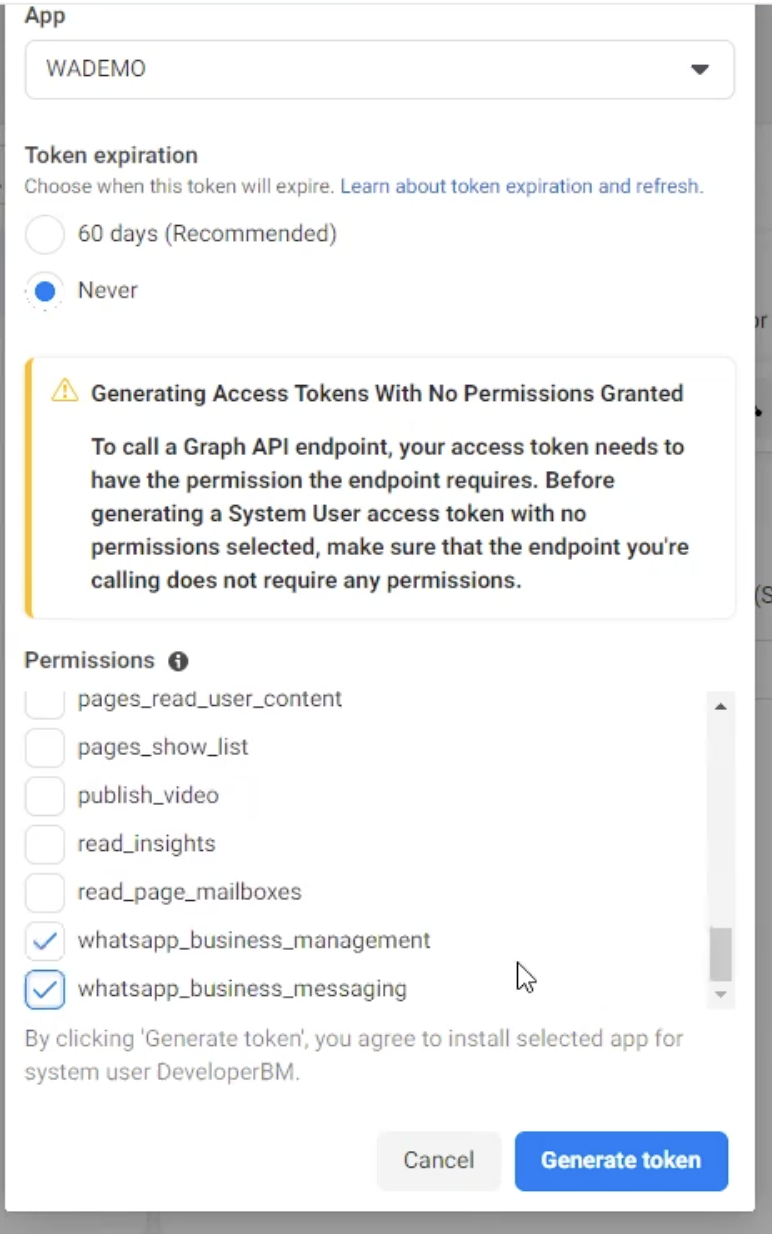Open the token expiration learn more link
The image size is (772, 1234).
point(521,186)
